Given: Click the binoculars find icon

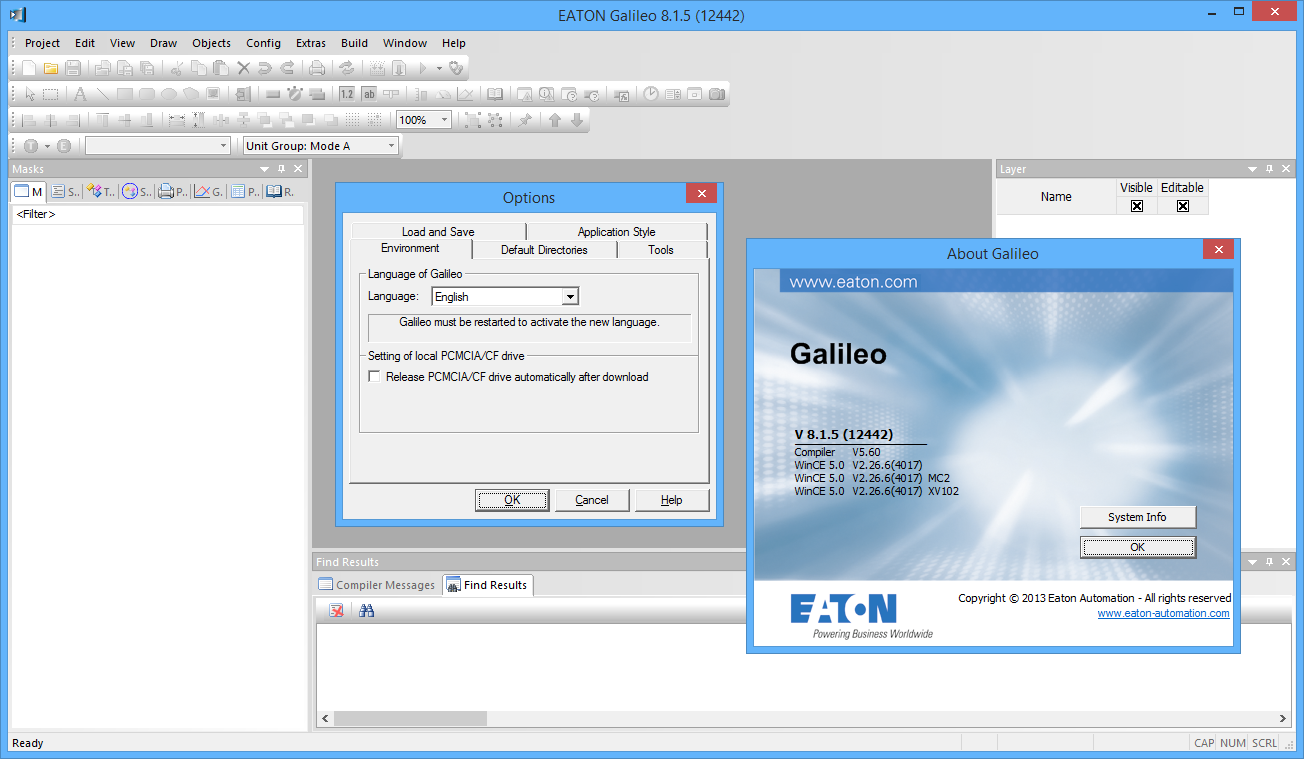Looking at the screenshot, I should point(367,611).
